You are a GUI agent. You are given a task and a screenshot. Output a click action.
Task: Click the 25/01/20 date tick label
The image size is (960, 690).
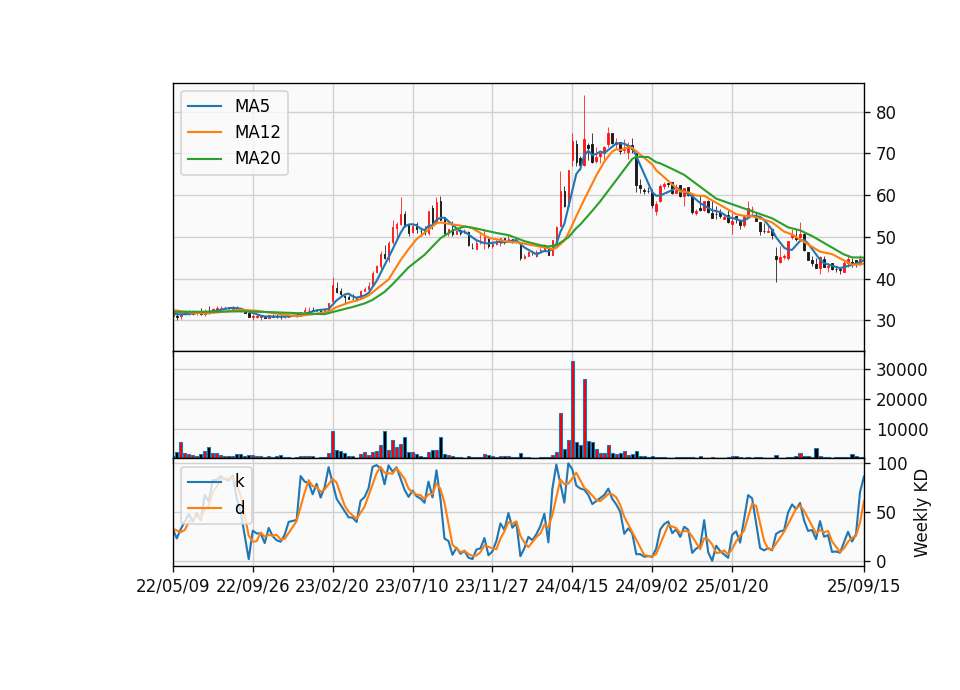(x=732, y=587)
